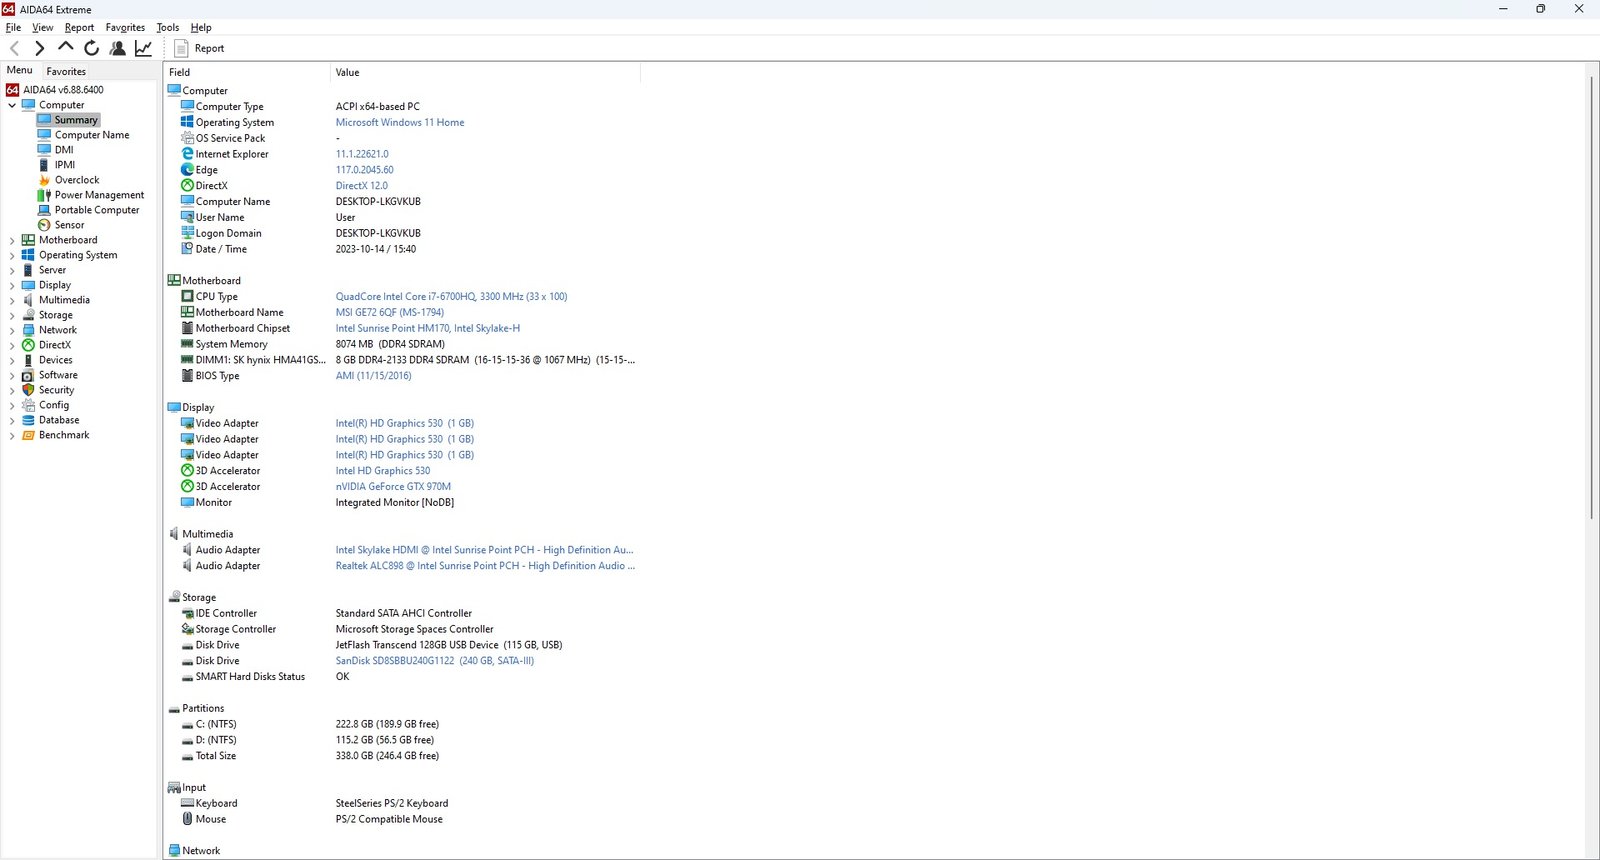Switch to the Menu tab in sidebar

(x=19, y=70)
